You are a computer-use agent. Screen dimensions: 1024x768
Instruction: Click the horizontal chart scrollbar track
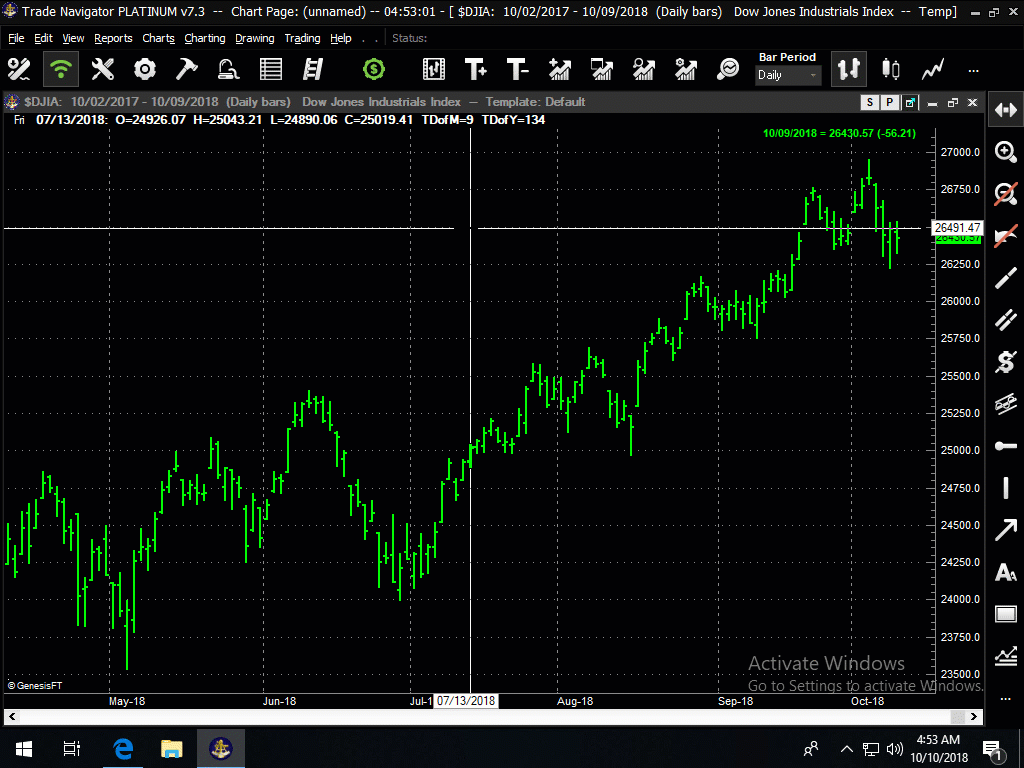tap(493, 716)
